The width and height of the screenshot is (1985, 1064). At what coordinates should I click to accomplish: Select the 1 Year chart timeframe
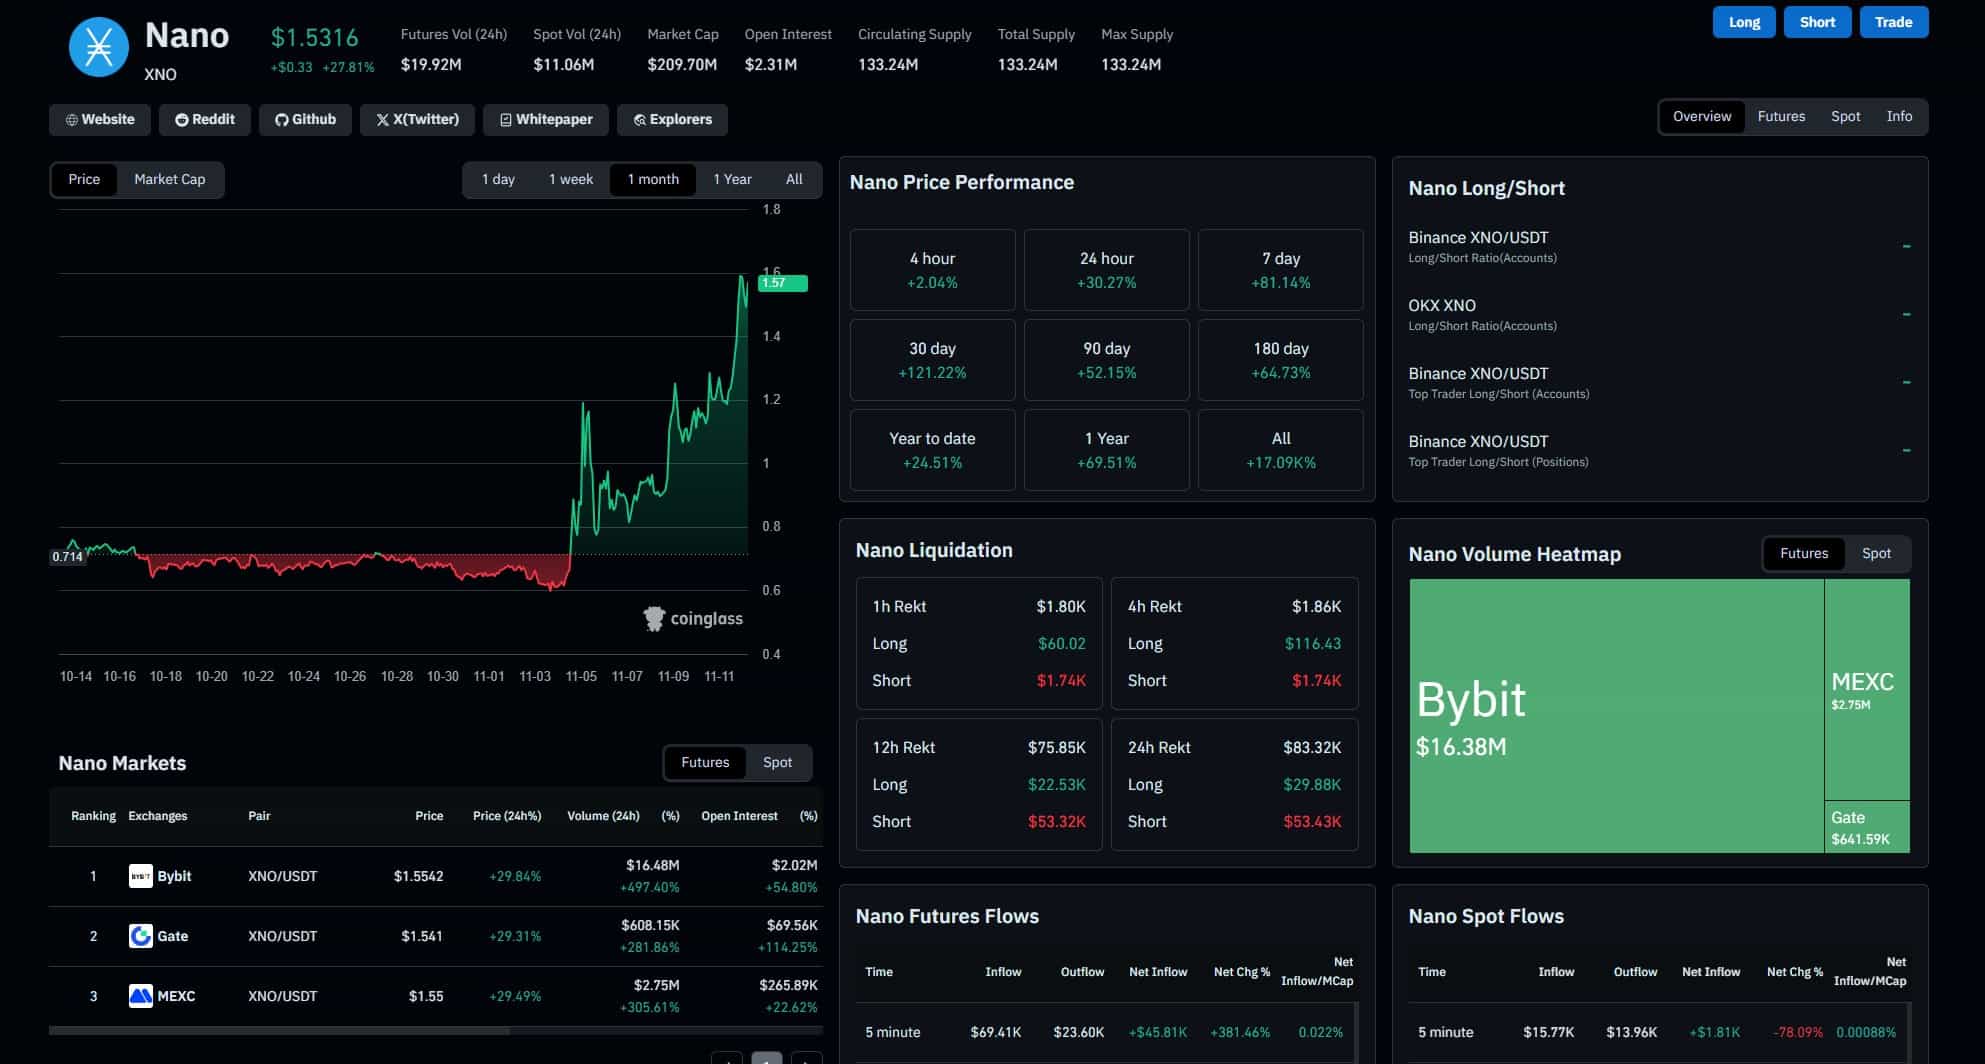click(x=731, y=179)
